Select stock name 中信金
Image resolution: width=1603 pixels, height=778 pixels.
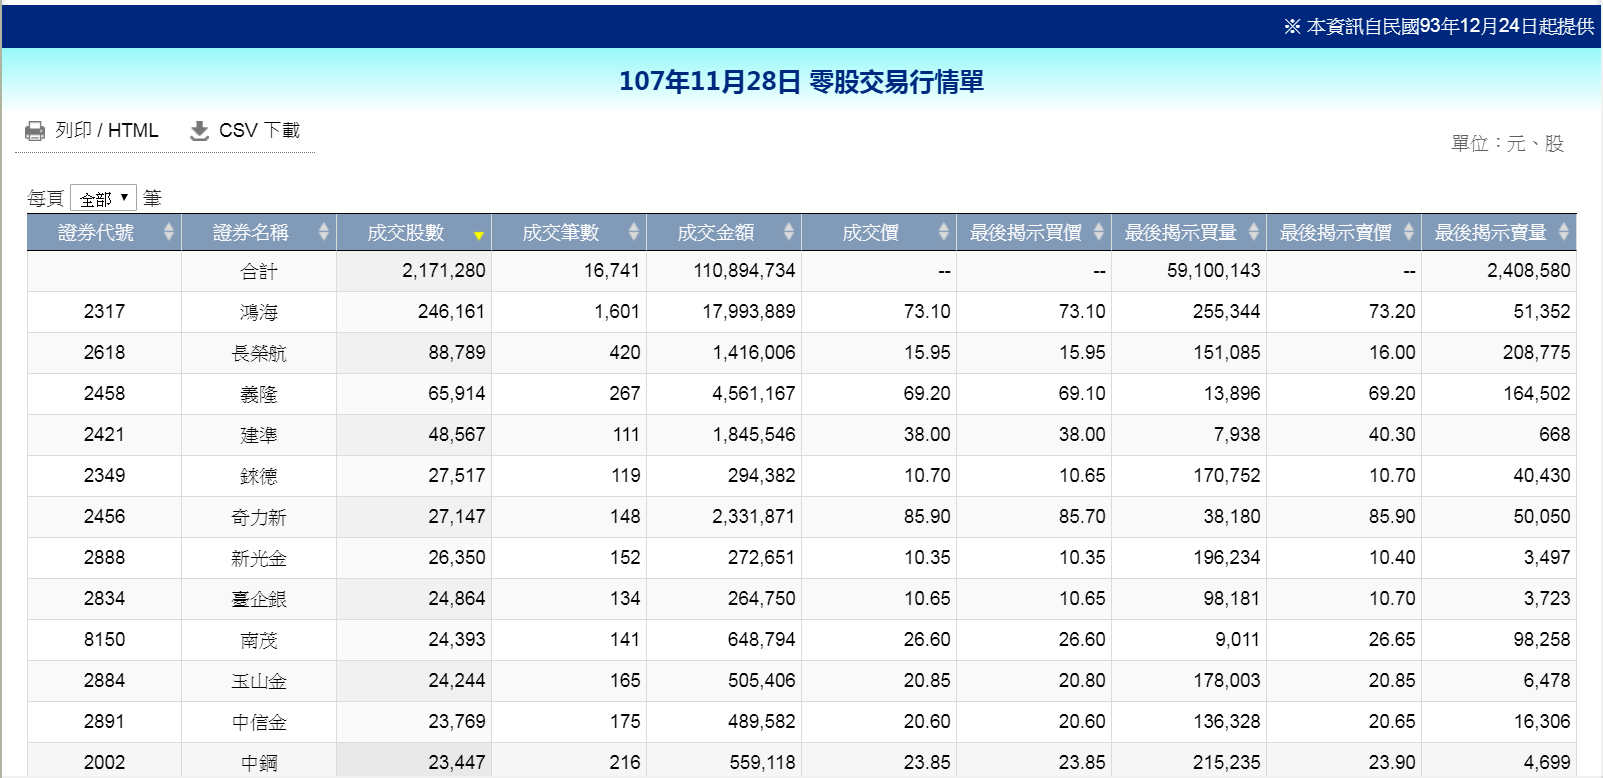(x=259, y=722)
